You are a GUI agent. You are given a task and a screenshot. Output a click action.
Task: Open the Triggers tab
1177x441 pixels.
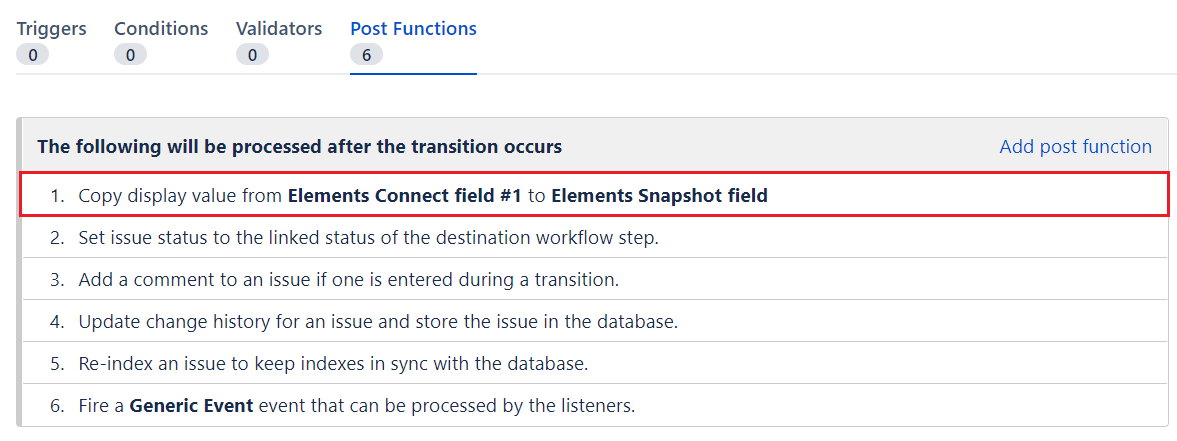pos(51,29)
